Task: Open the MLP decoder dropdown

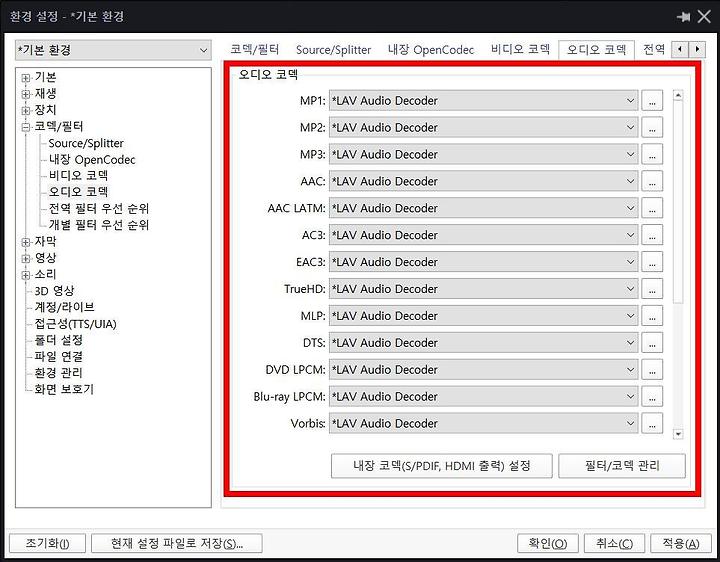Action: click(484, 316)
